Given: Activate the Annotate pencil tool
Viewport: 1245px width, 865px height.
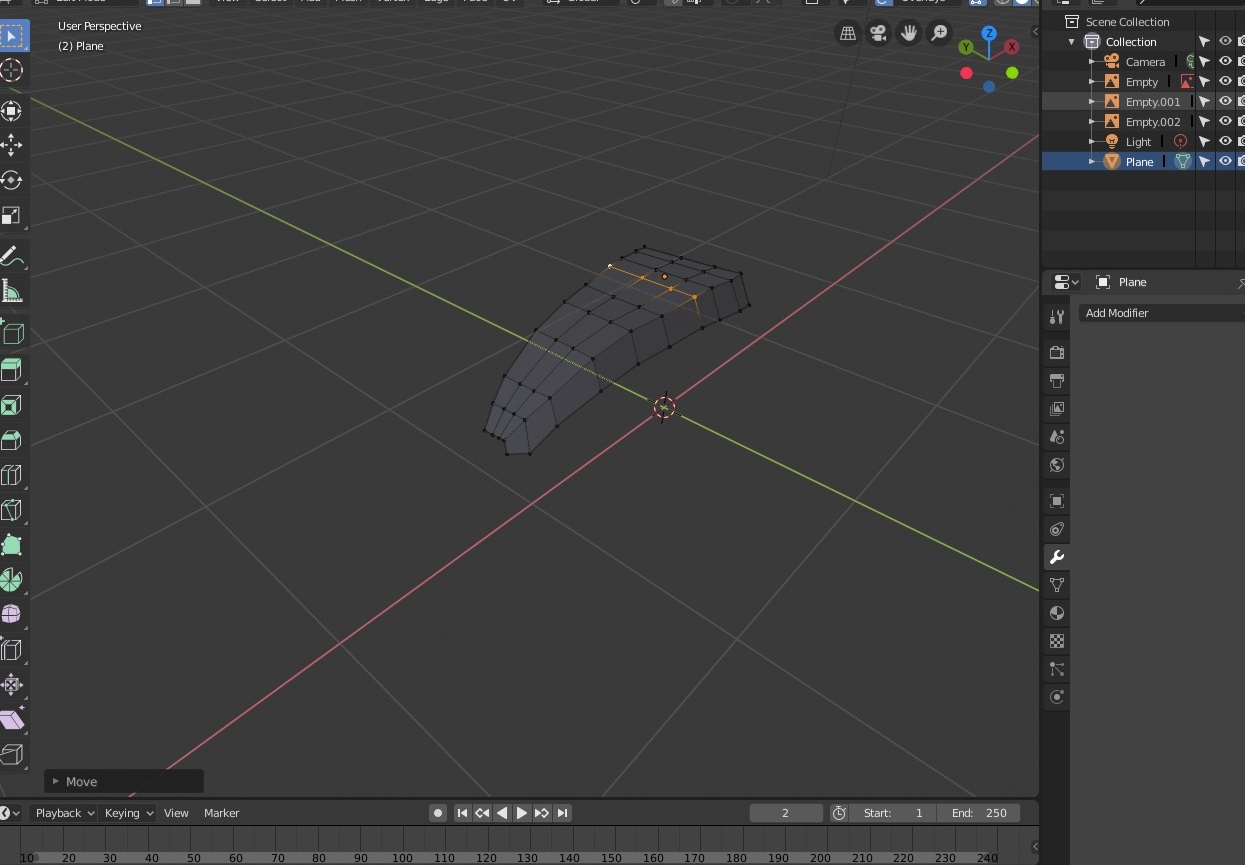Looking at the screenshot, I should (12, 256).
